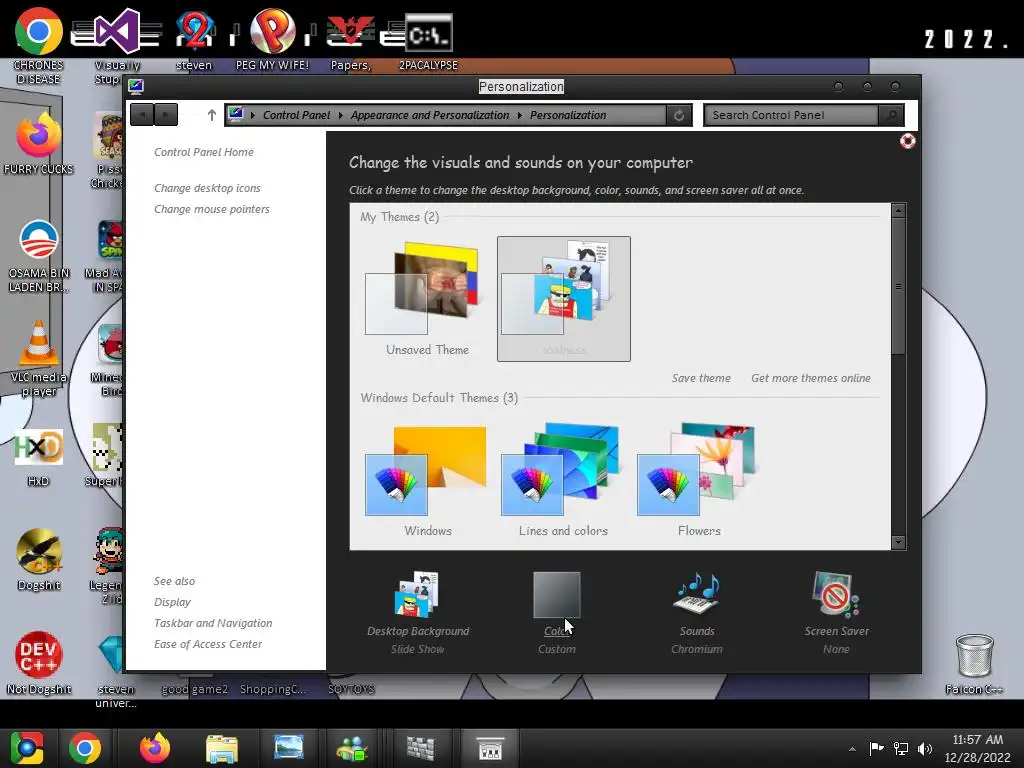The image size is (1024, 768).
Task: Click Control Panel in the breadcrumb
Action: (x=296, y=115)
